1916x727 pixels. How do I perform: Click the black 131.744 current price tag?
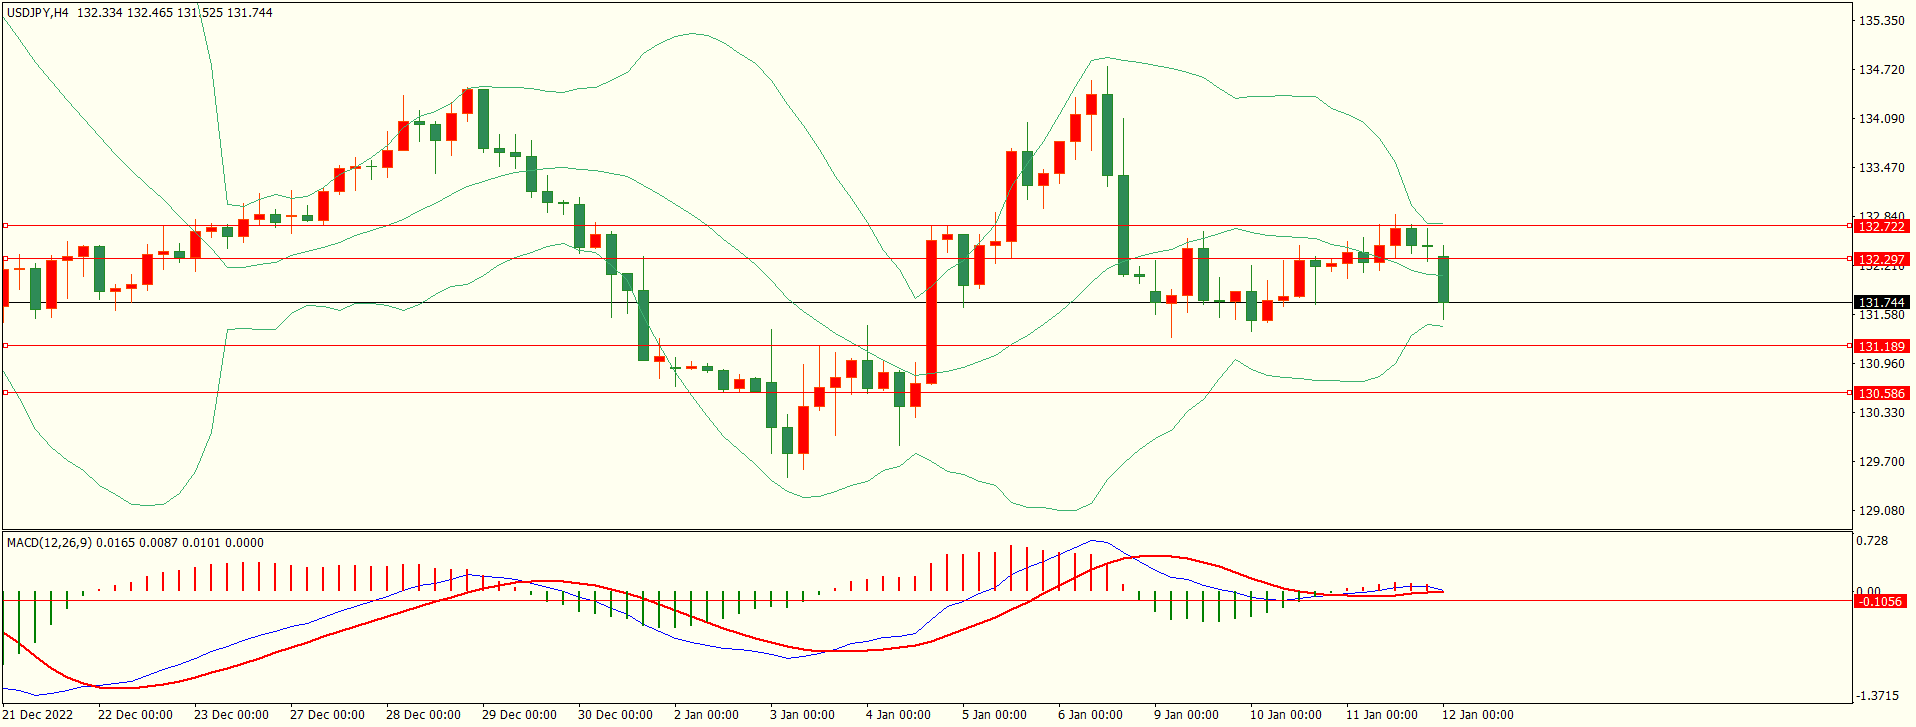[x=1880, y=303]
